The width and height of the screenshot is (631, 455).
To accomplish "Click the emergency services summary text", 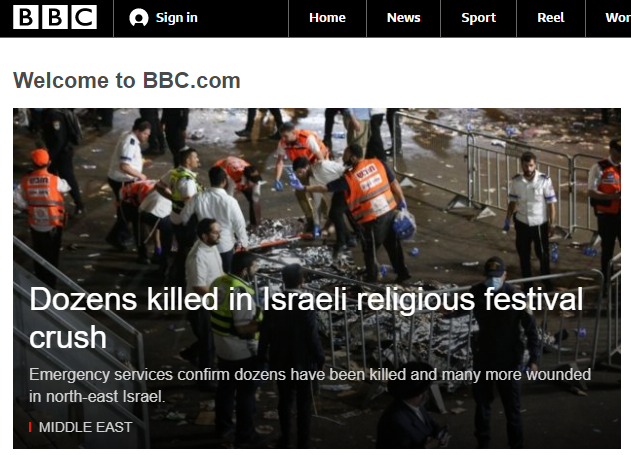I will (x=310, y=385).
